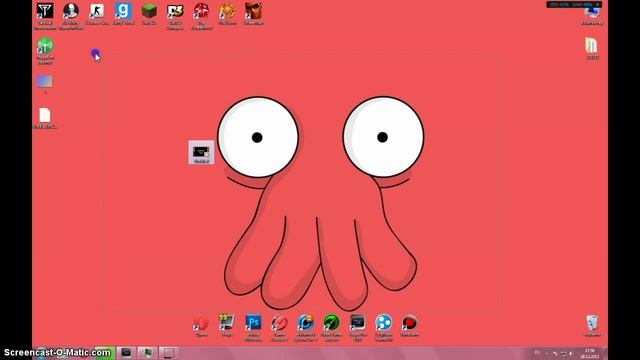
Task: Open the Computer desktop icon
Action: coord(592,16)
